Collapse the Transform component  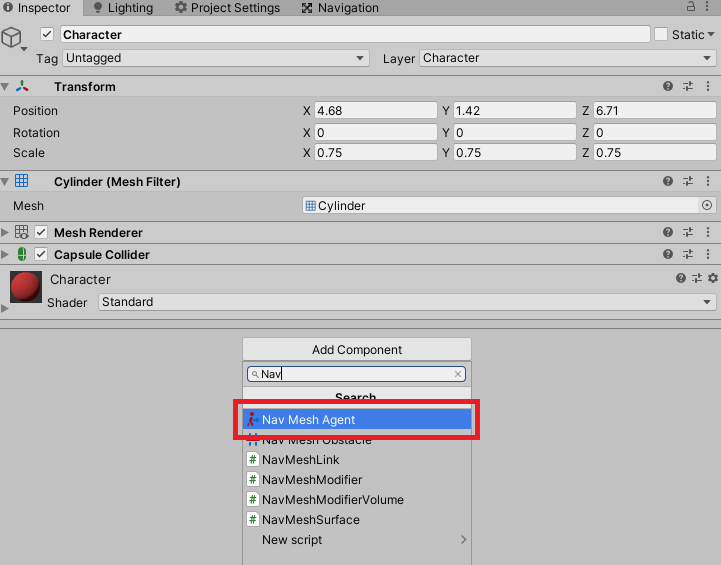click(x=5, y=86)
